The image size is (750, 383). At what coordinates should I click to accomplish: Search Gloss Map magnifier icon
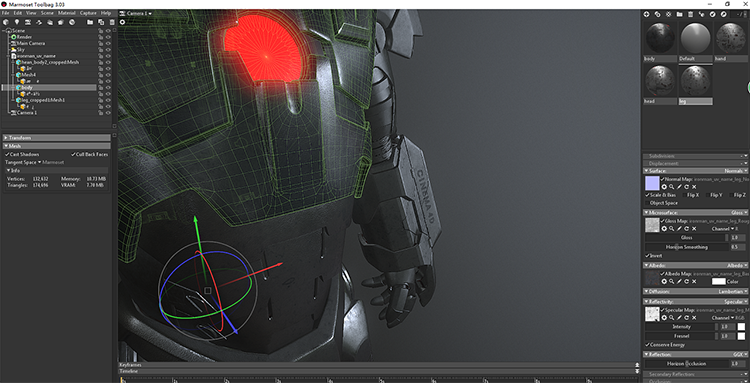pos(672,229)
